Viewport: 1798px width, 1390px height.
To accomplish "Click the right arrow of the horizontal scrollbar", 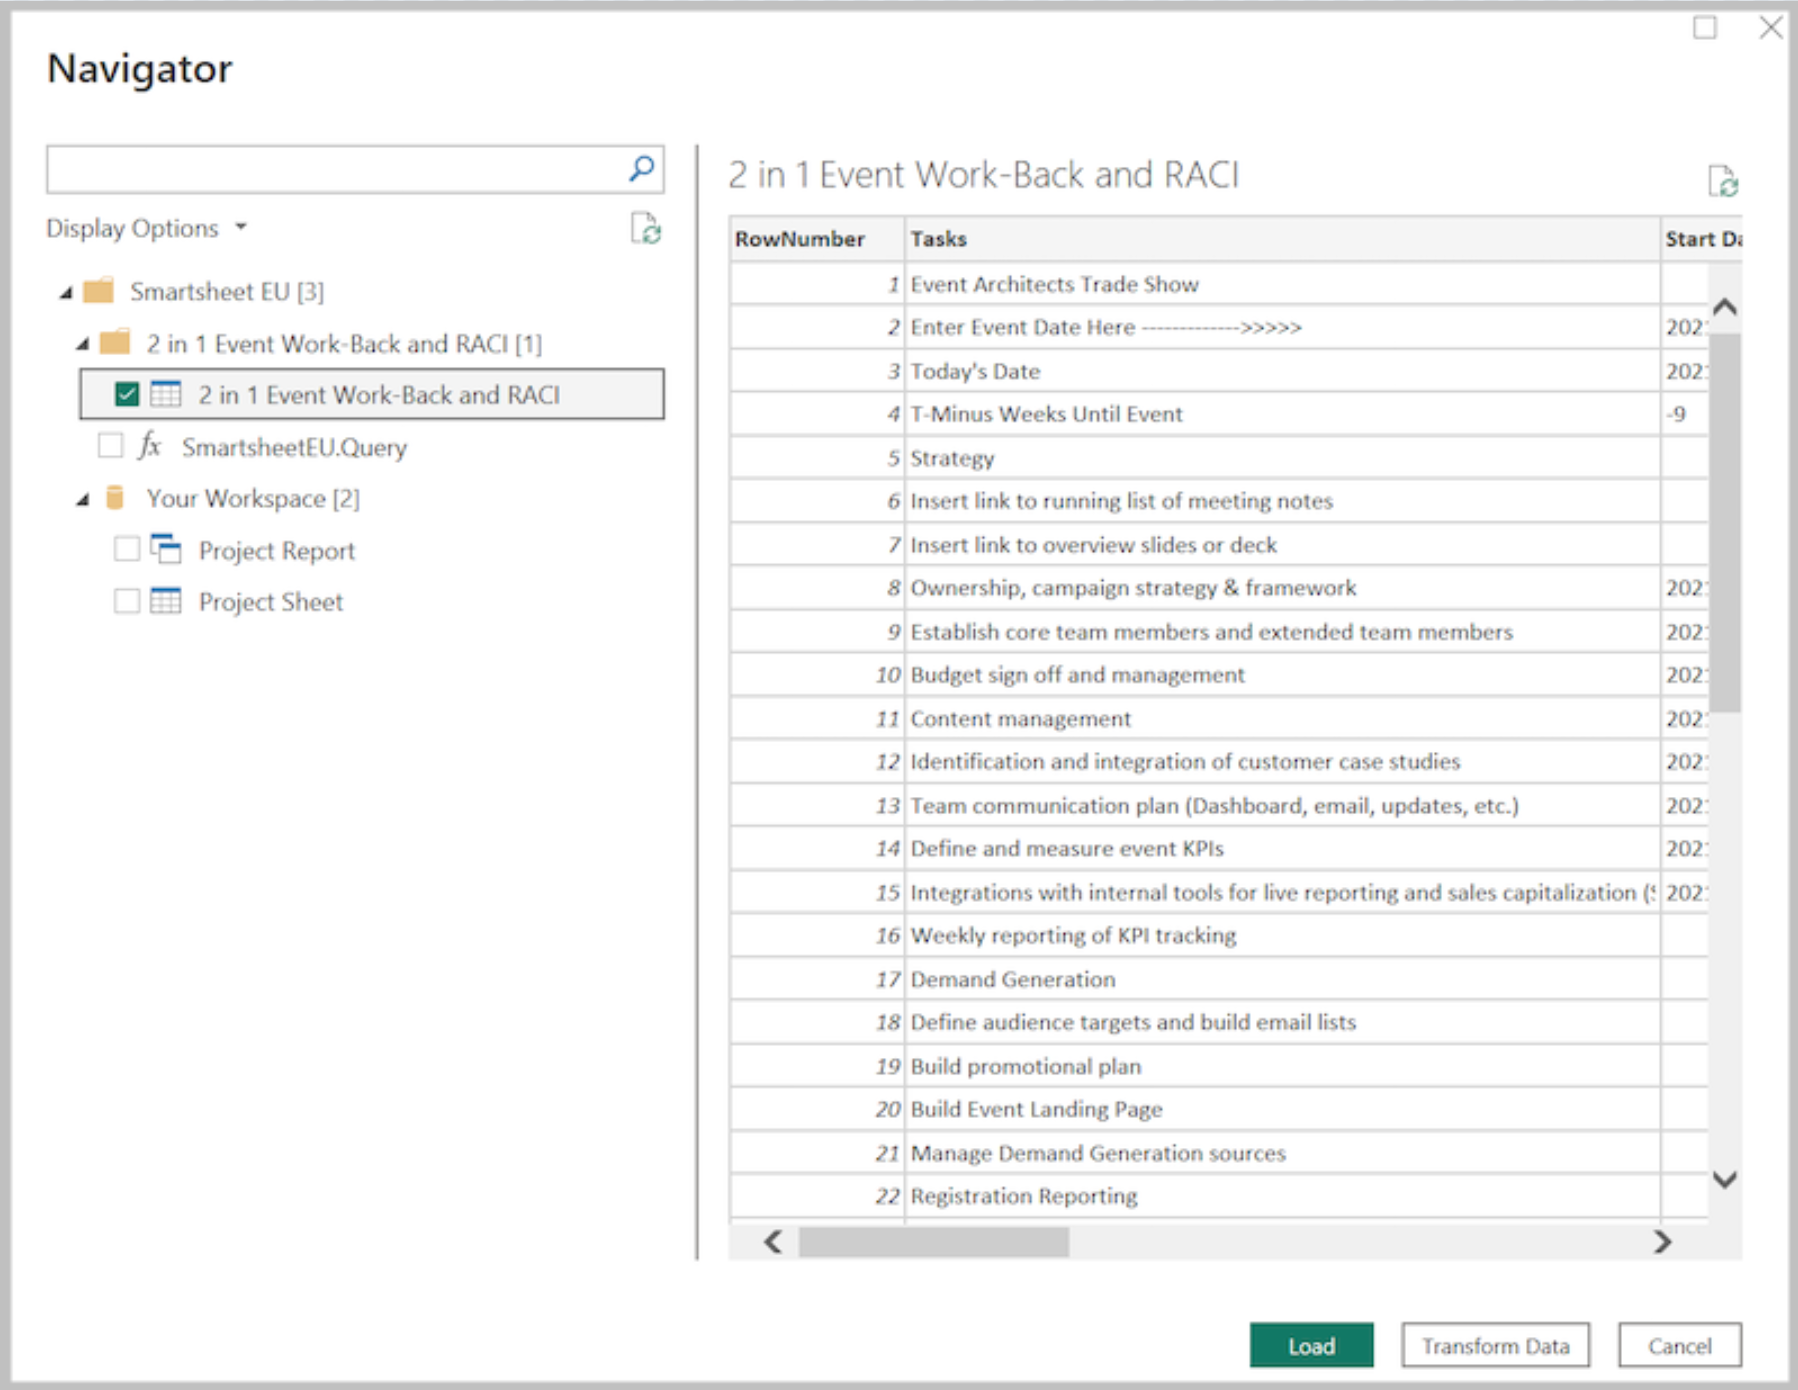I will 1663,1243.
